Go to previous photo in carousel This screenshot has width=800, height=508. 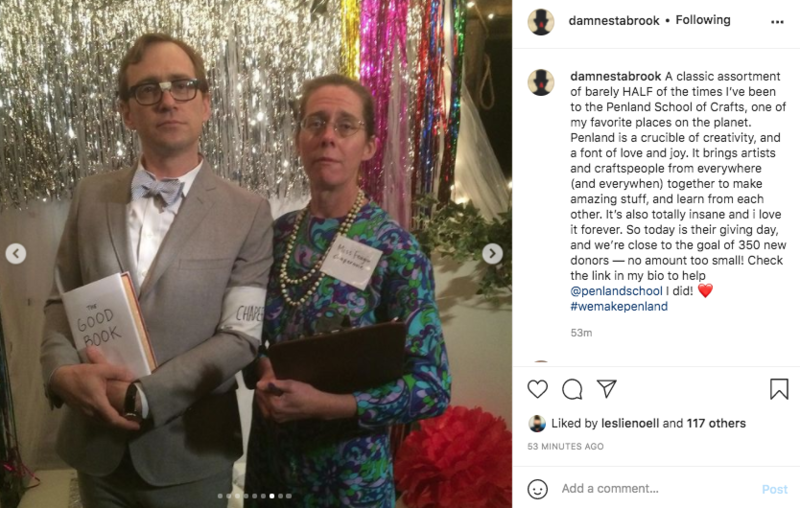coord(16,253)
